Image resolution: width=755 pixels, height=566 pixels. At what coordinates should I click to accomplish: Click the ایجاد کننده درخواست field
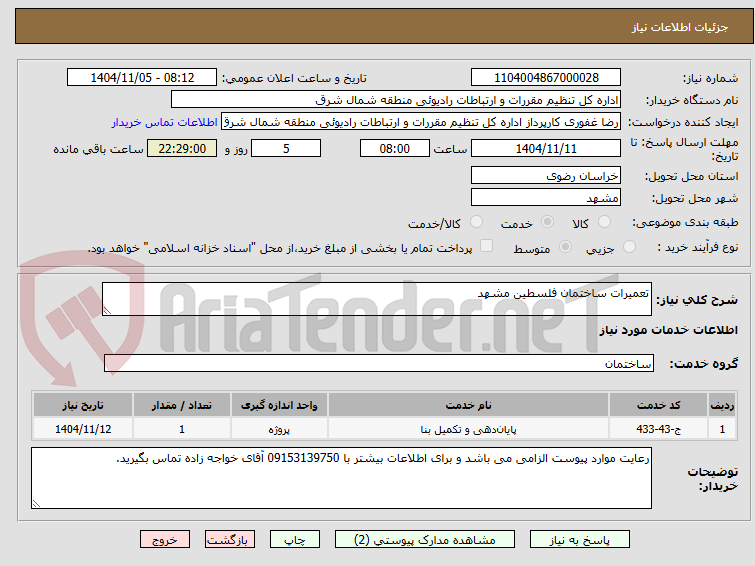pyautogui.click(x=421, y=122)
